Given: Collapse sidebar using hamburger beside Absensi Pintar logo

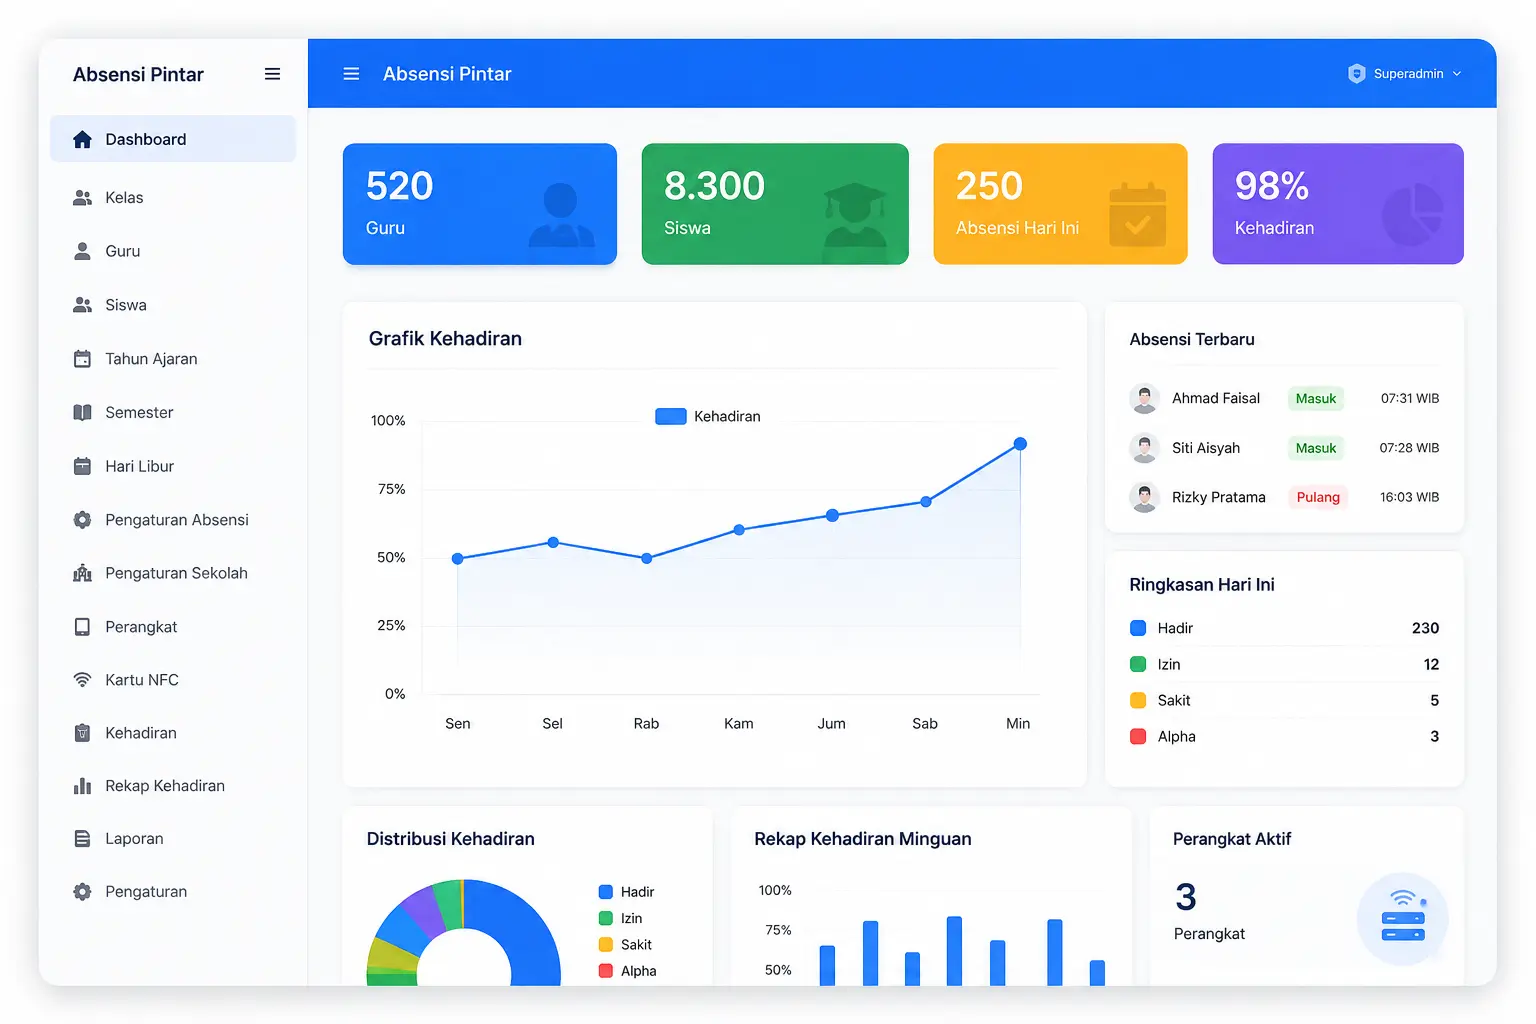Looking at the screenshot, I should coord(272,74).
